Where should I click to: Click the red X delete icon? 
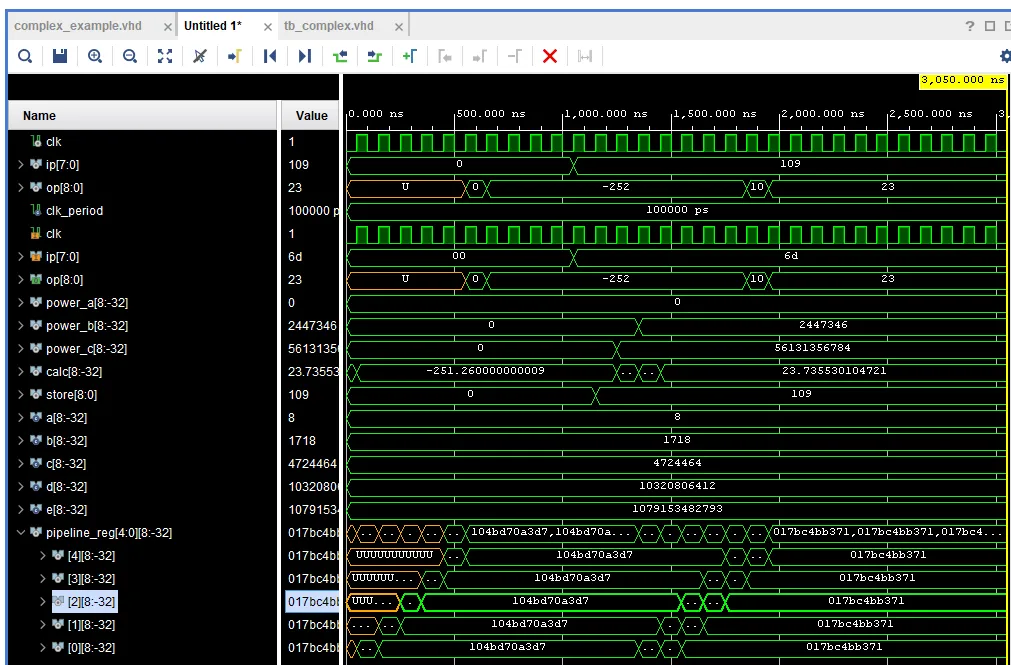pos(549,57)
